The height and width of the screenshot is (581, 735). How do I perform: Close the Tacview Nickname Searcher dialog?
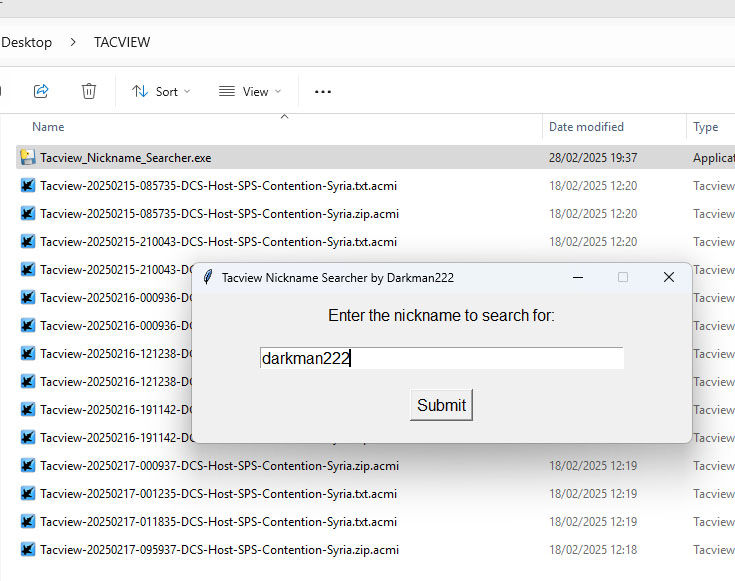pyautogui.click(x=669, y=277)
